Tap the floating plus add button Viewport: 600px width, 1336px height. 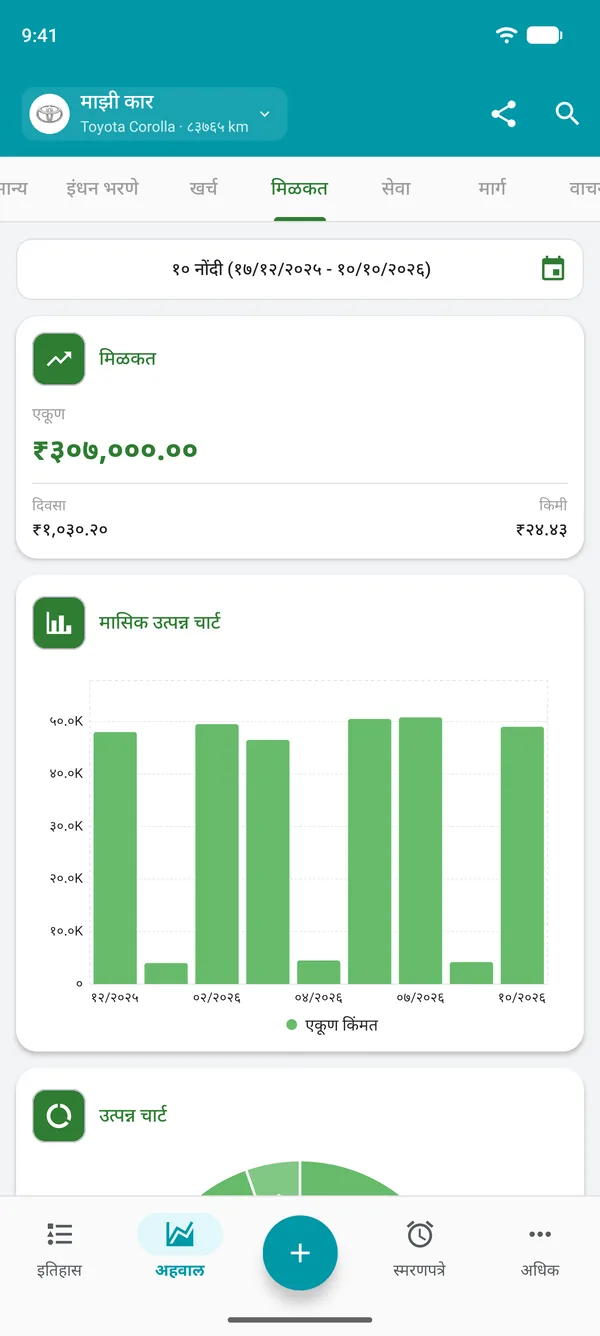[300, 1253]
